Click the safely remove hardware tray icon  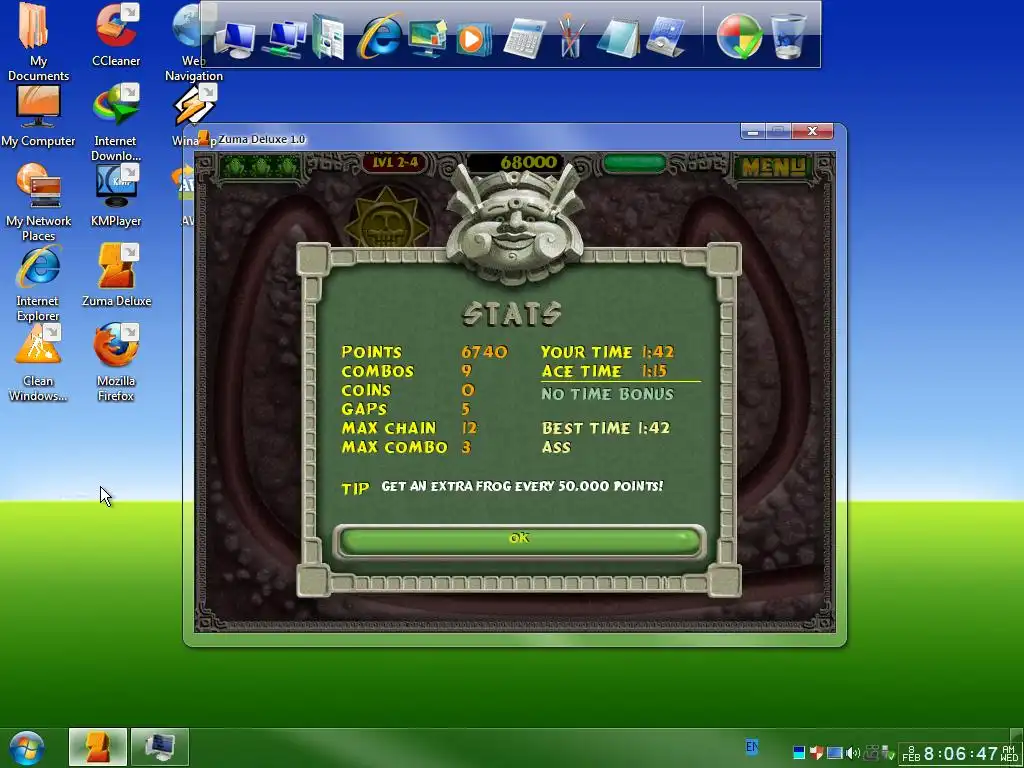[x=888, y=754]
